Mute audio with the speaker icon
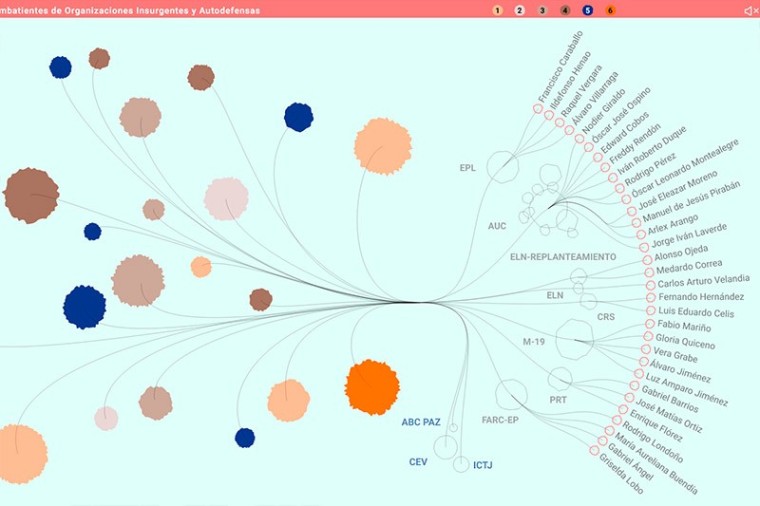Image resolution: width=760 pixels, height=506 pixels. tap(751, 11)
